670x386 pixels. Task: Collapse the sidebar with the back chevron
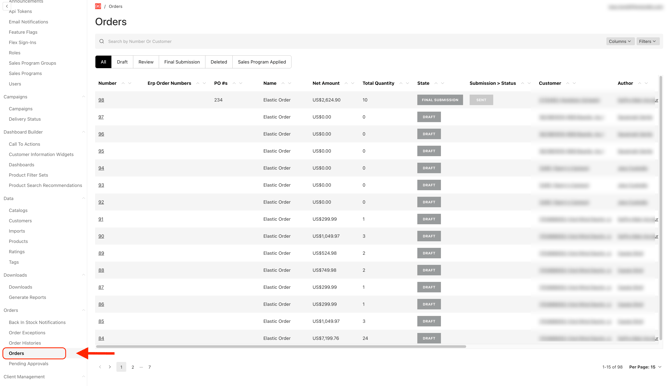[6, 6]
